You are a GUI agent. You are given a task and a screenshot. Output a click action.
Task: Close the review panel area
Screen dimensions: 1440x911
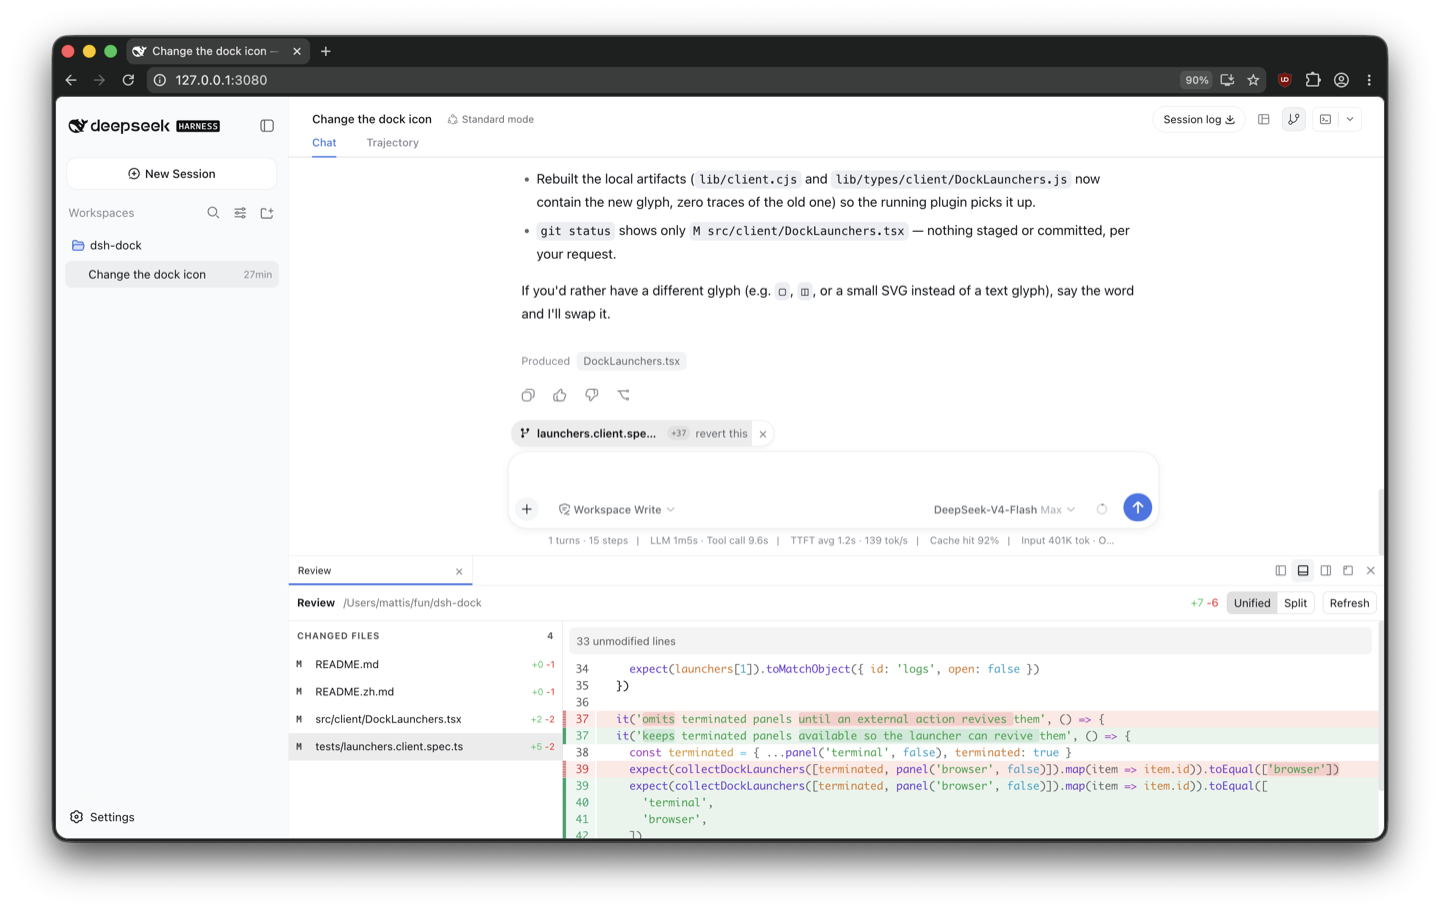(1371, 571)
